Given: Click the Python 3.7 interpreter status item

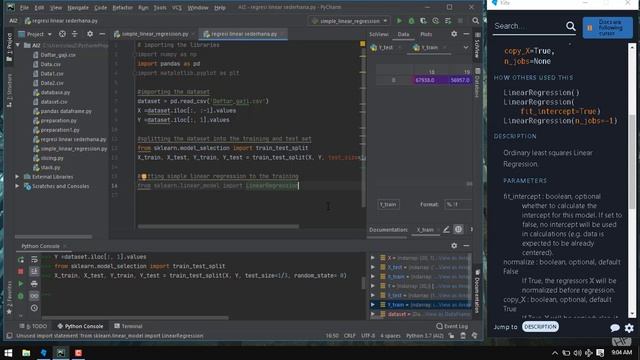Looking at the screenshot, I should pos(424,336).
